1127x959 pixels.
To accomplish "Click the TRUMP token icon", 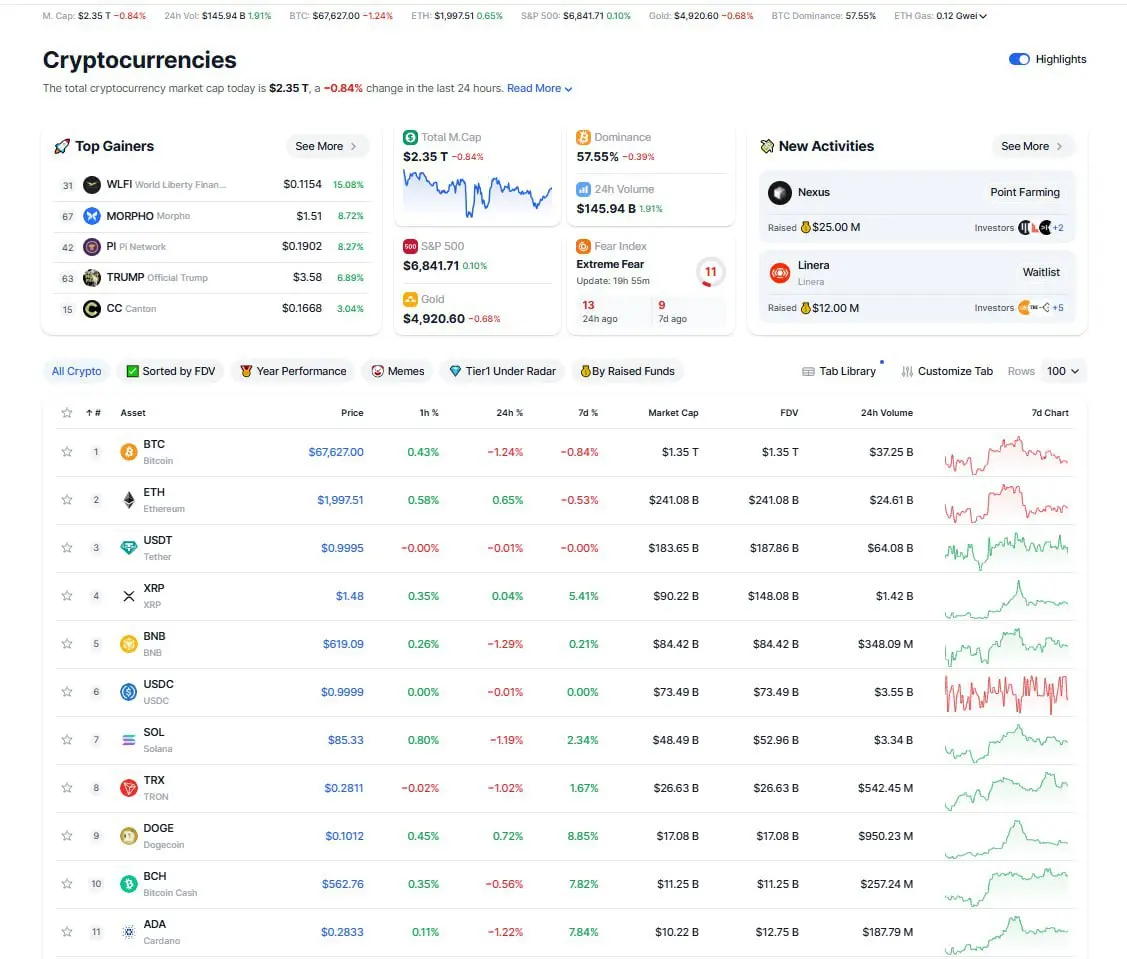I will pos(92,277).
